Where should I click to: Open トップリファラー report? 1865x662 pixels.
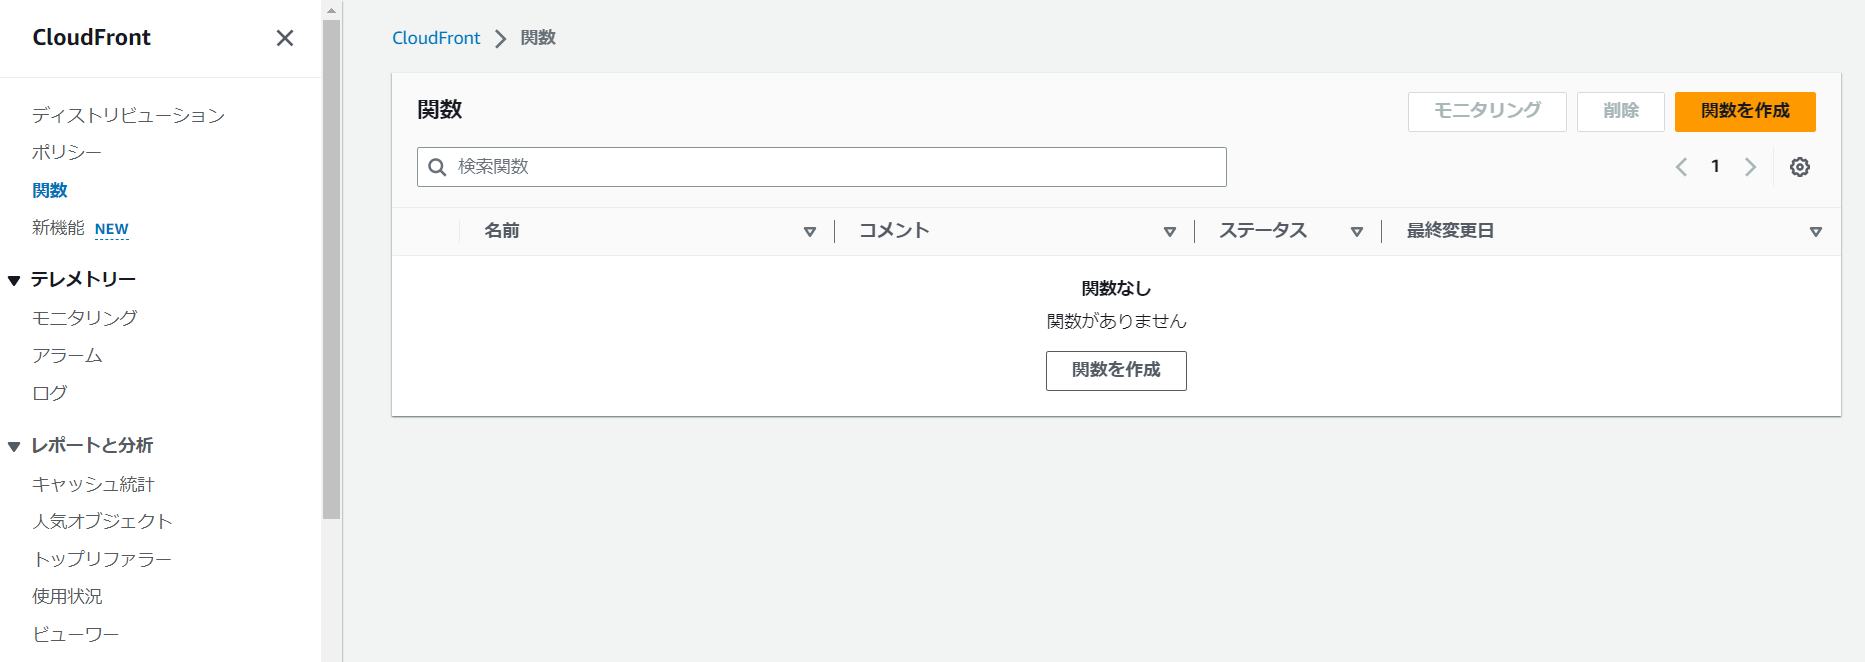point(102,559)
